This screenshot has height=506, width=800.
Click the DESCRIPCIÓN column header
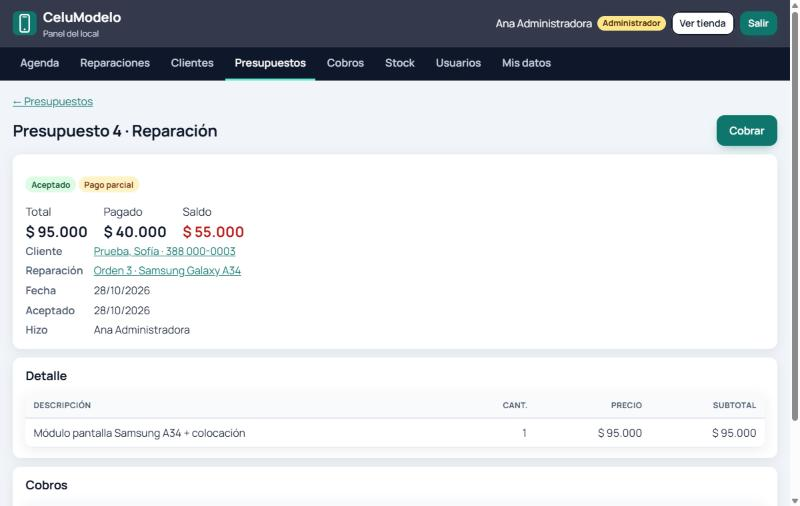(62, 405)
